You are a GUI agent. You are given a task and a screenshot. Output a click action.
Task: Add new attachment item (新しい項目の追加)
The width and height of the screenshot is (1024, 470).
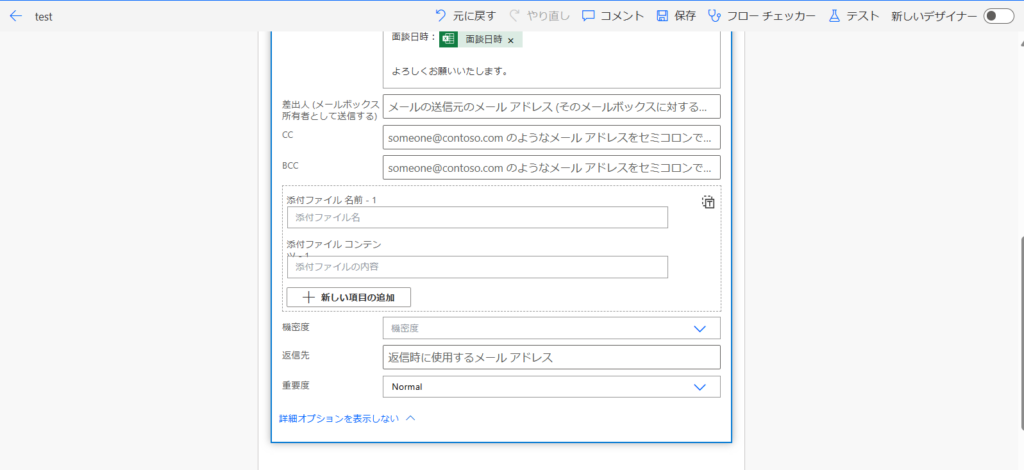pyautogui.click(x=348, y=297)
